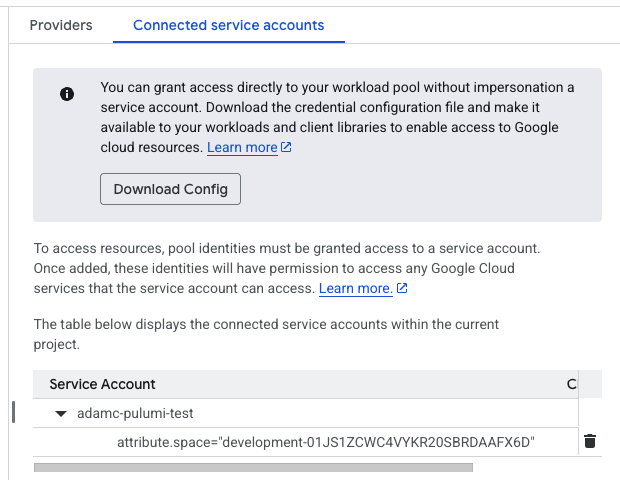Select the attribute.space development row
620x480 pixels.
coord(326,441)
